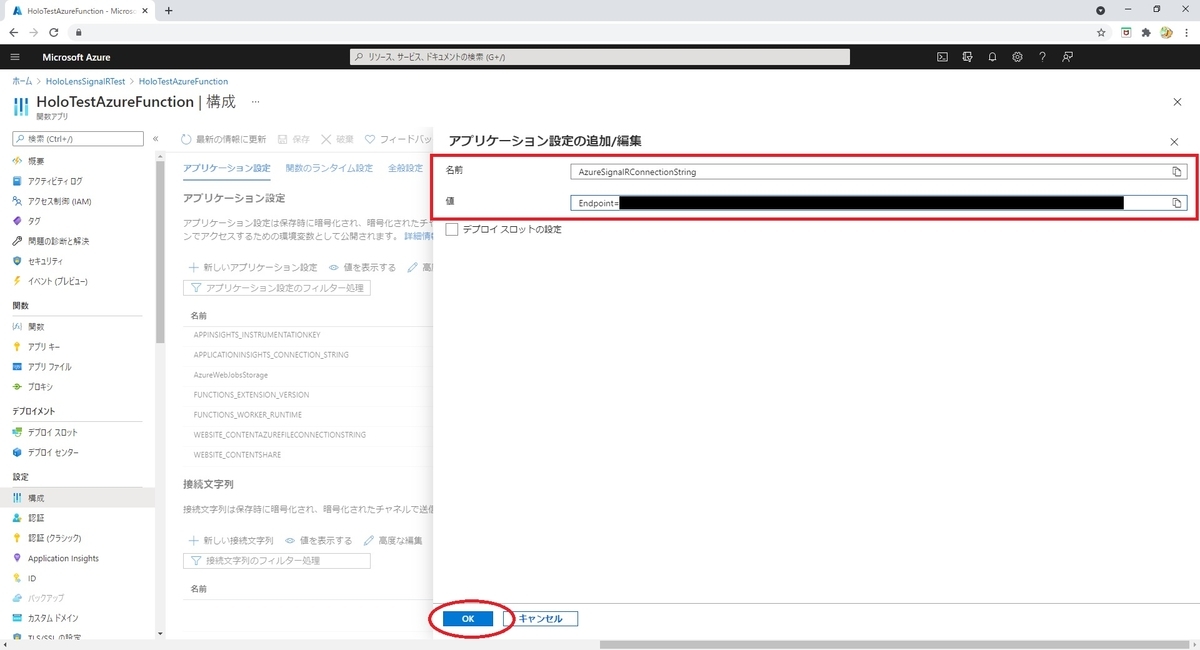Screen dimensions: 1200x650
Task: Open イベント (プレビュー) in the sidebar
Action: pyautogui.click(x=58, y=281)
